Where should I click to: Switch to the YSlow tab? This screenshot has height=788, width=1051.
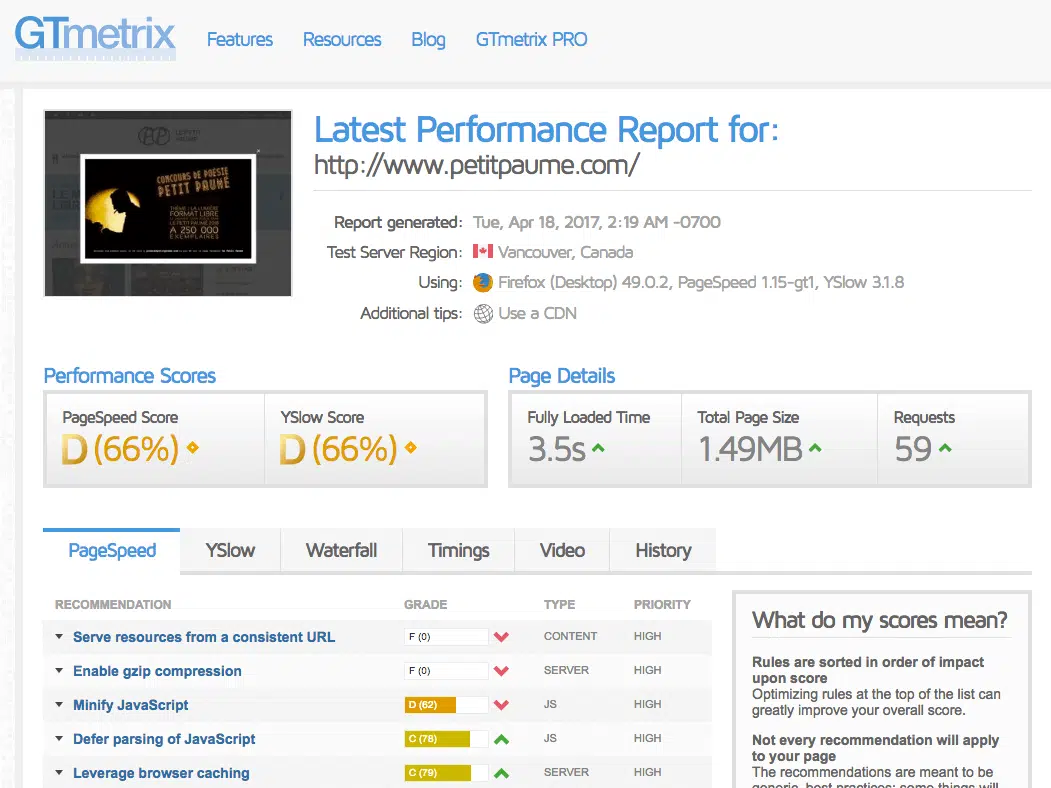(230, 550)
